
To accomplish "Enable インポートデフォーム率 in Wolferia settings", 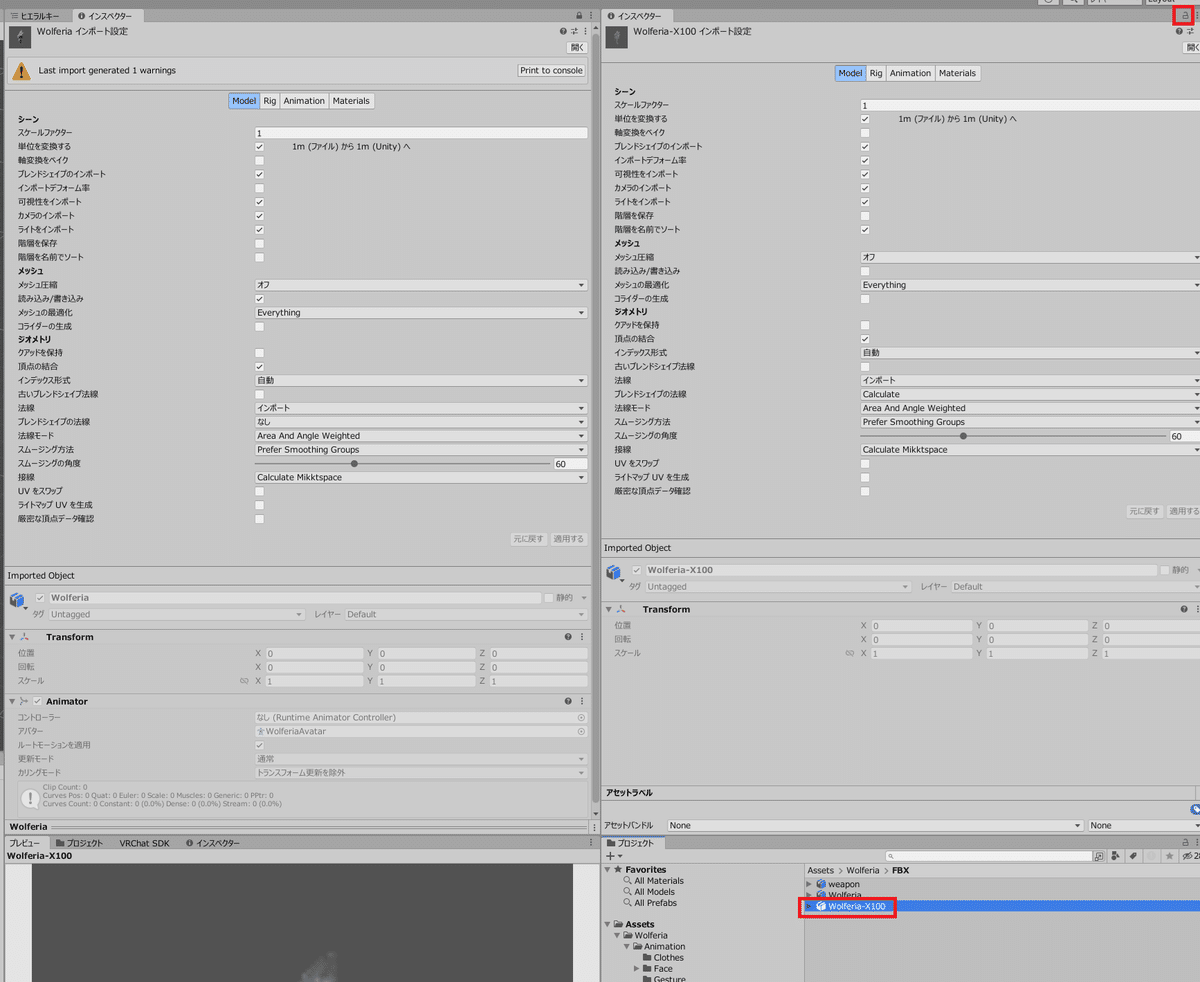I will click(x=259, y=188).
